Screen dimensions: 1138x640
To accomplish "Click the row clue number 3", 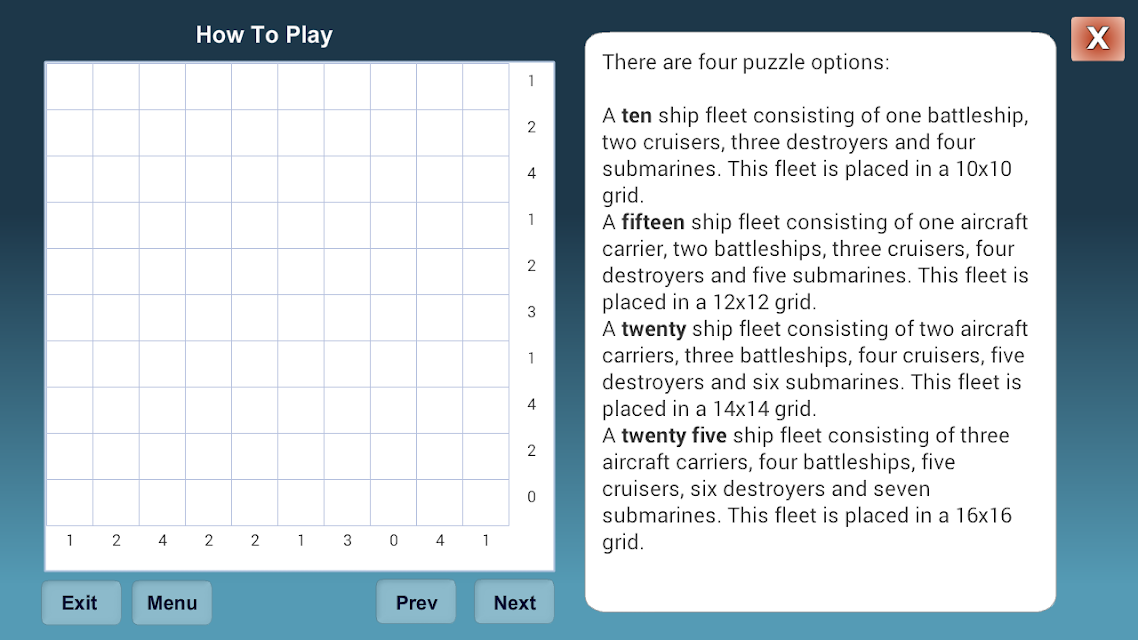I will pos(531,312).
